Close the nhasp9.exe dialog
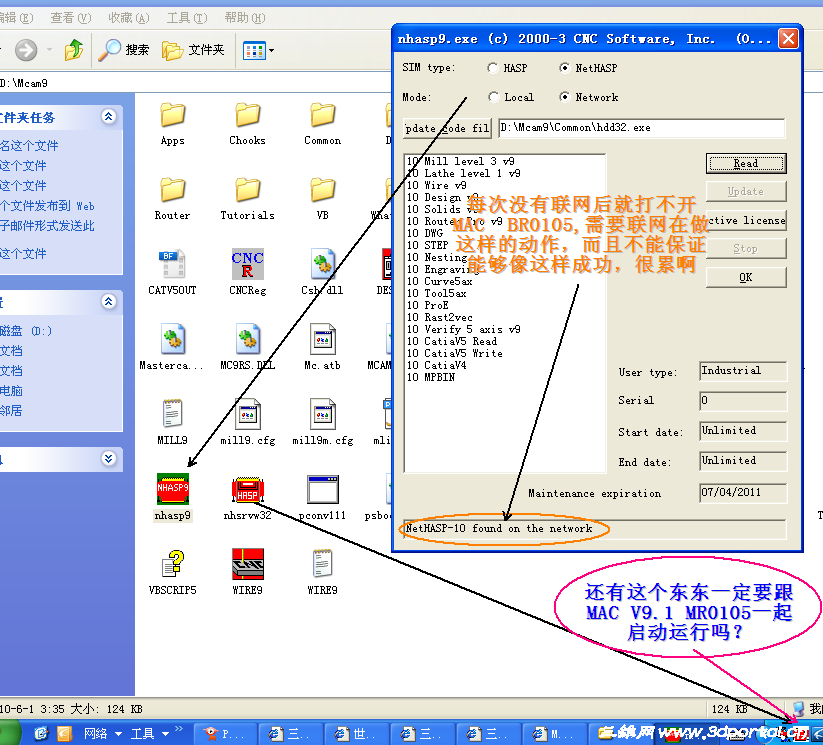The height and width of the screenshot is (745, 823). [788, 39]
